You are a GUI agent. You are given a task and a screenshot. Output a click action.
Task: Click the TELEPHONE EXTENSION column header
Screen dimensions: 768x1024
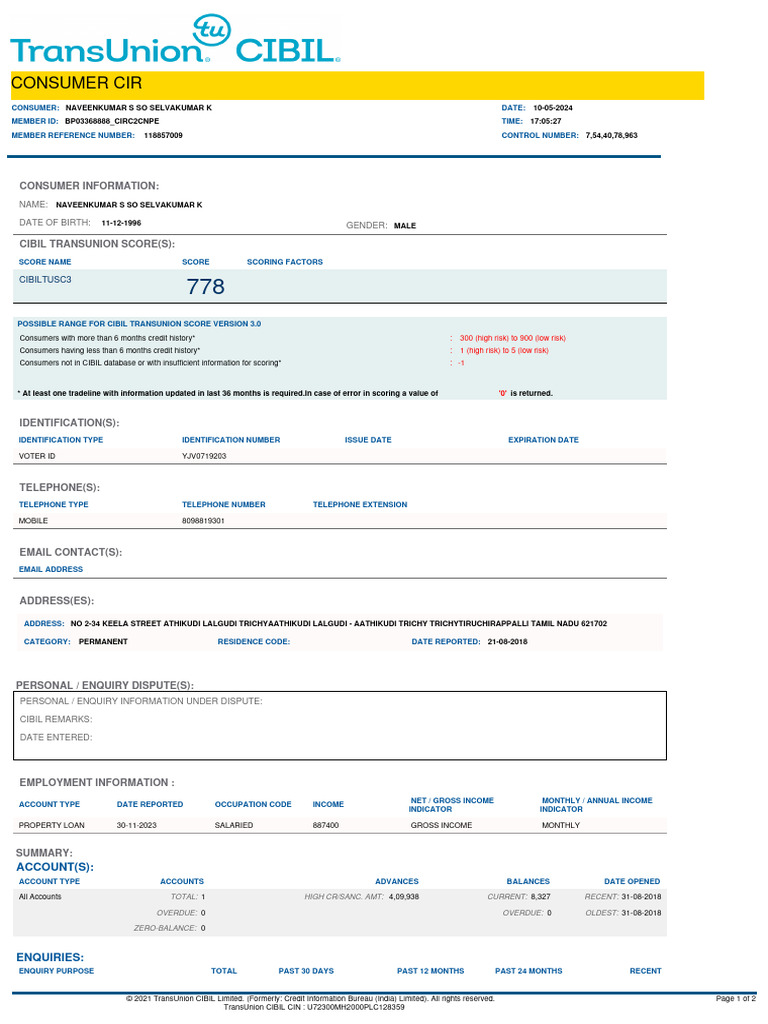click(360, 505)
